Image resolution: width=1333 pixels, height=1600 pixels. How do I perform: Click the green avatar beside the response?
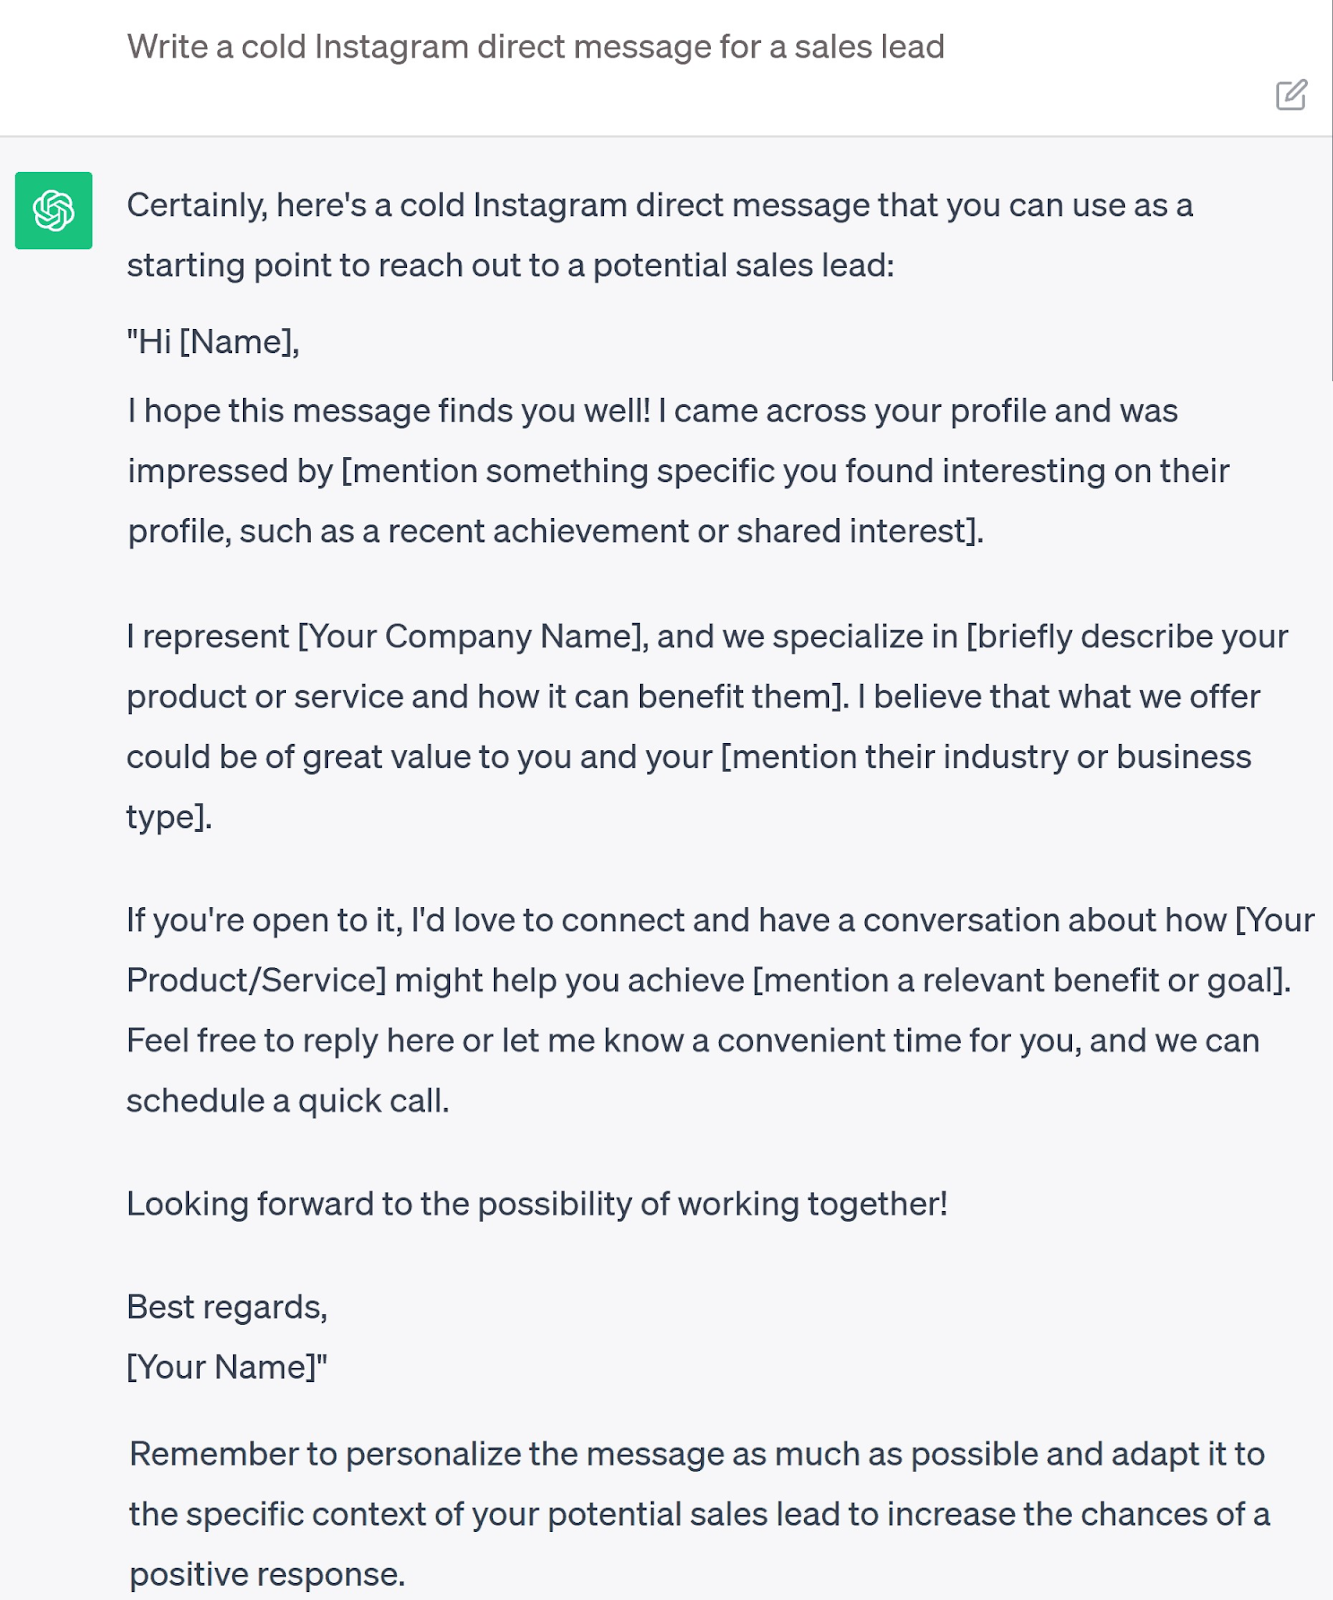coord(55,211)
